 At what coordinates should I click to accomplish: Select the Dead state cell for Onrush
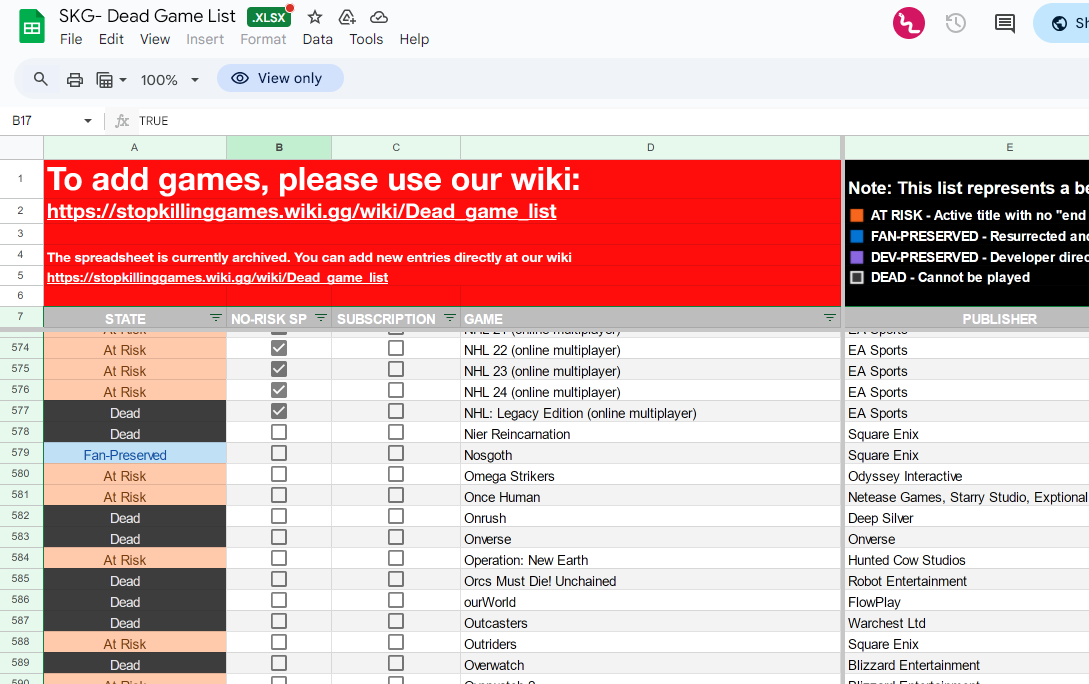(135, 517)
